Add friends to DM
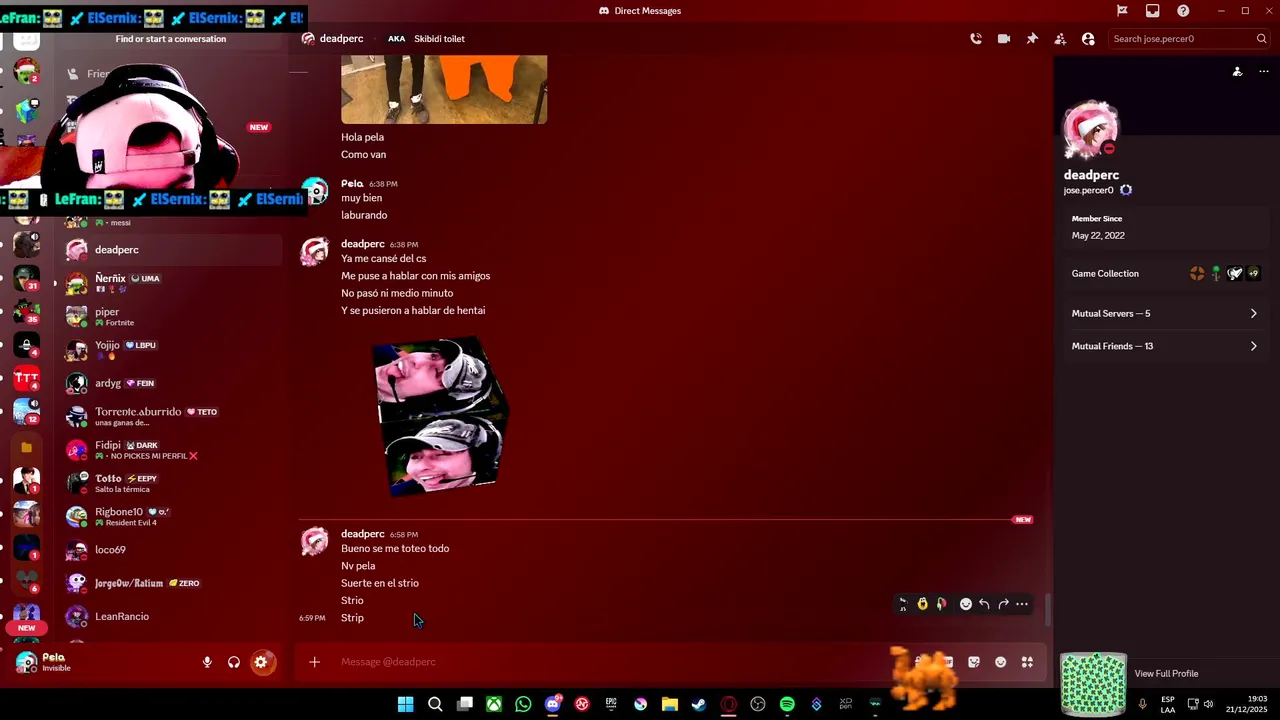Image resolution: width=1280 pixels, height=720 pixels. pos(1060,39)
